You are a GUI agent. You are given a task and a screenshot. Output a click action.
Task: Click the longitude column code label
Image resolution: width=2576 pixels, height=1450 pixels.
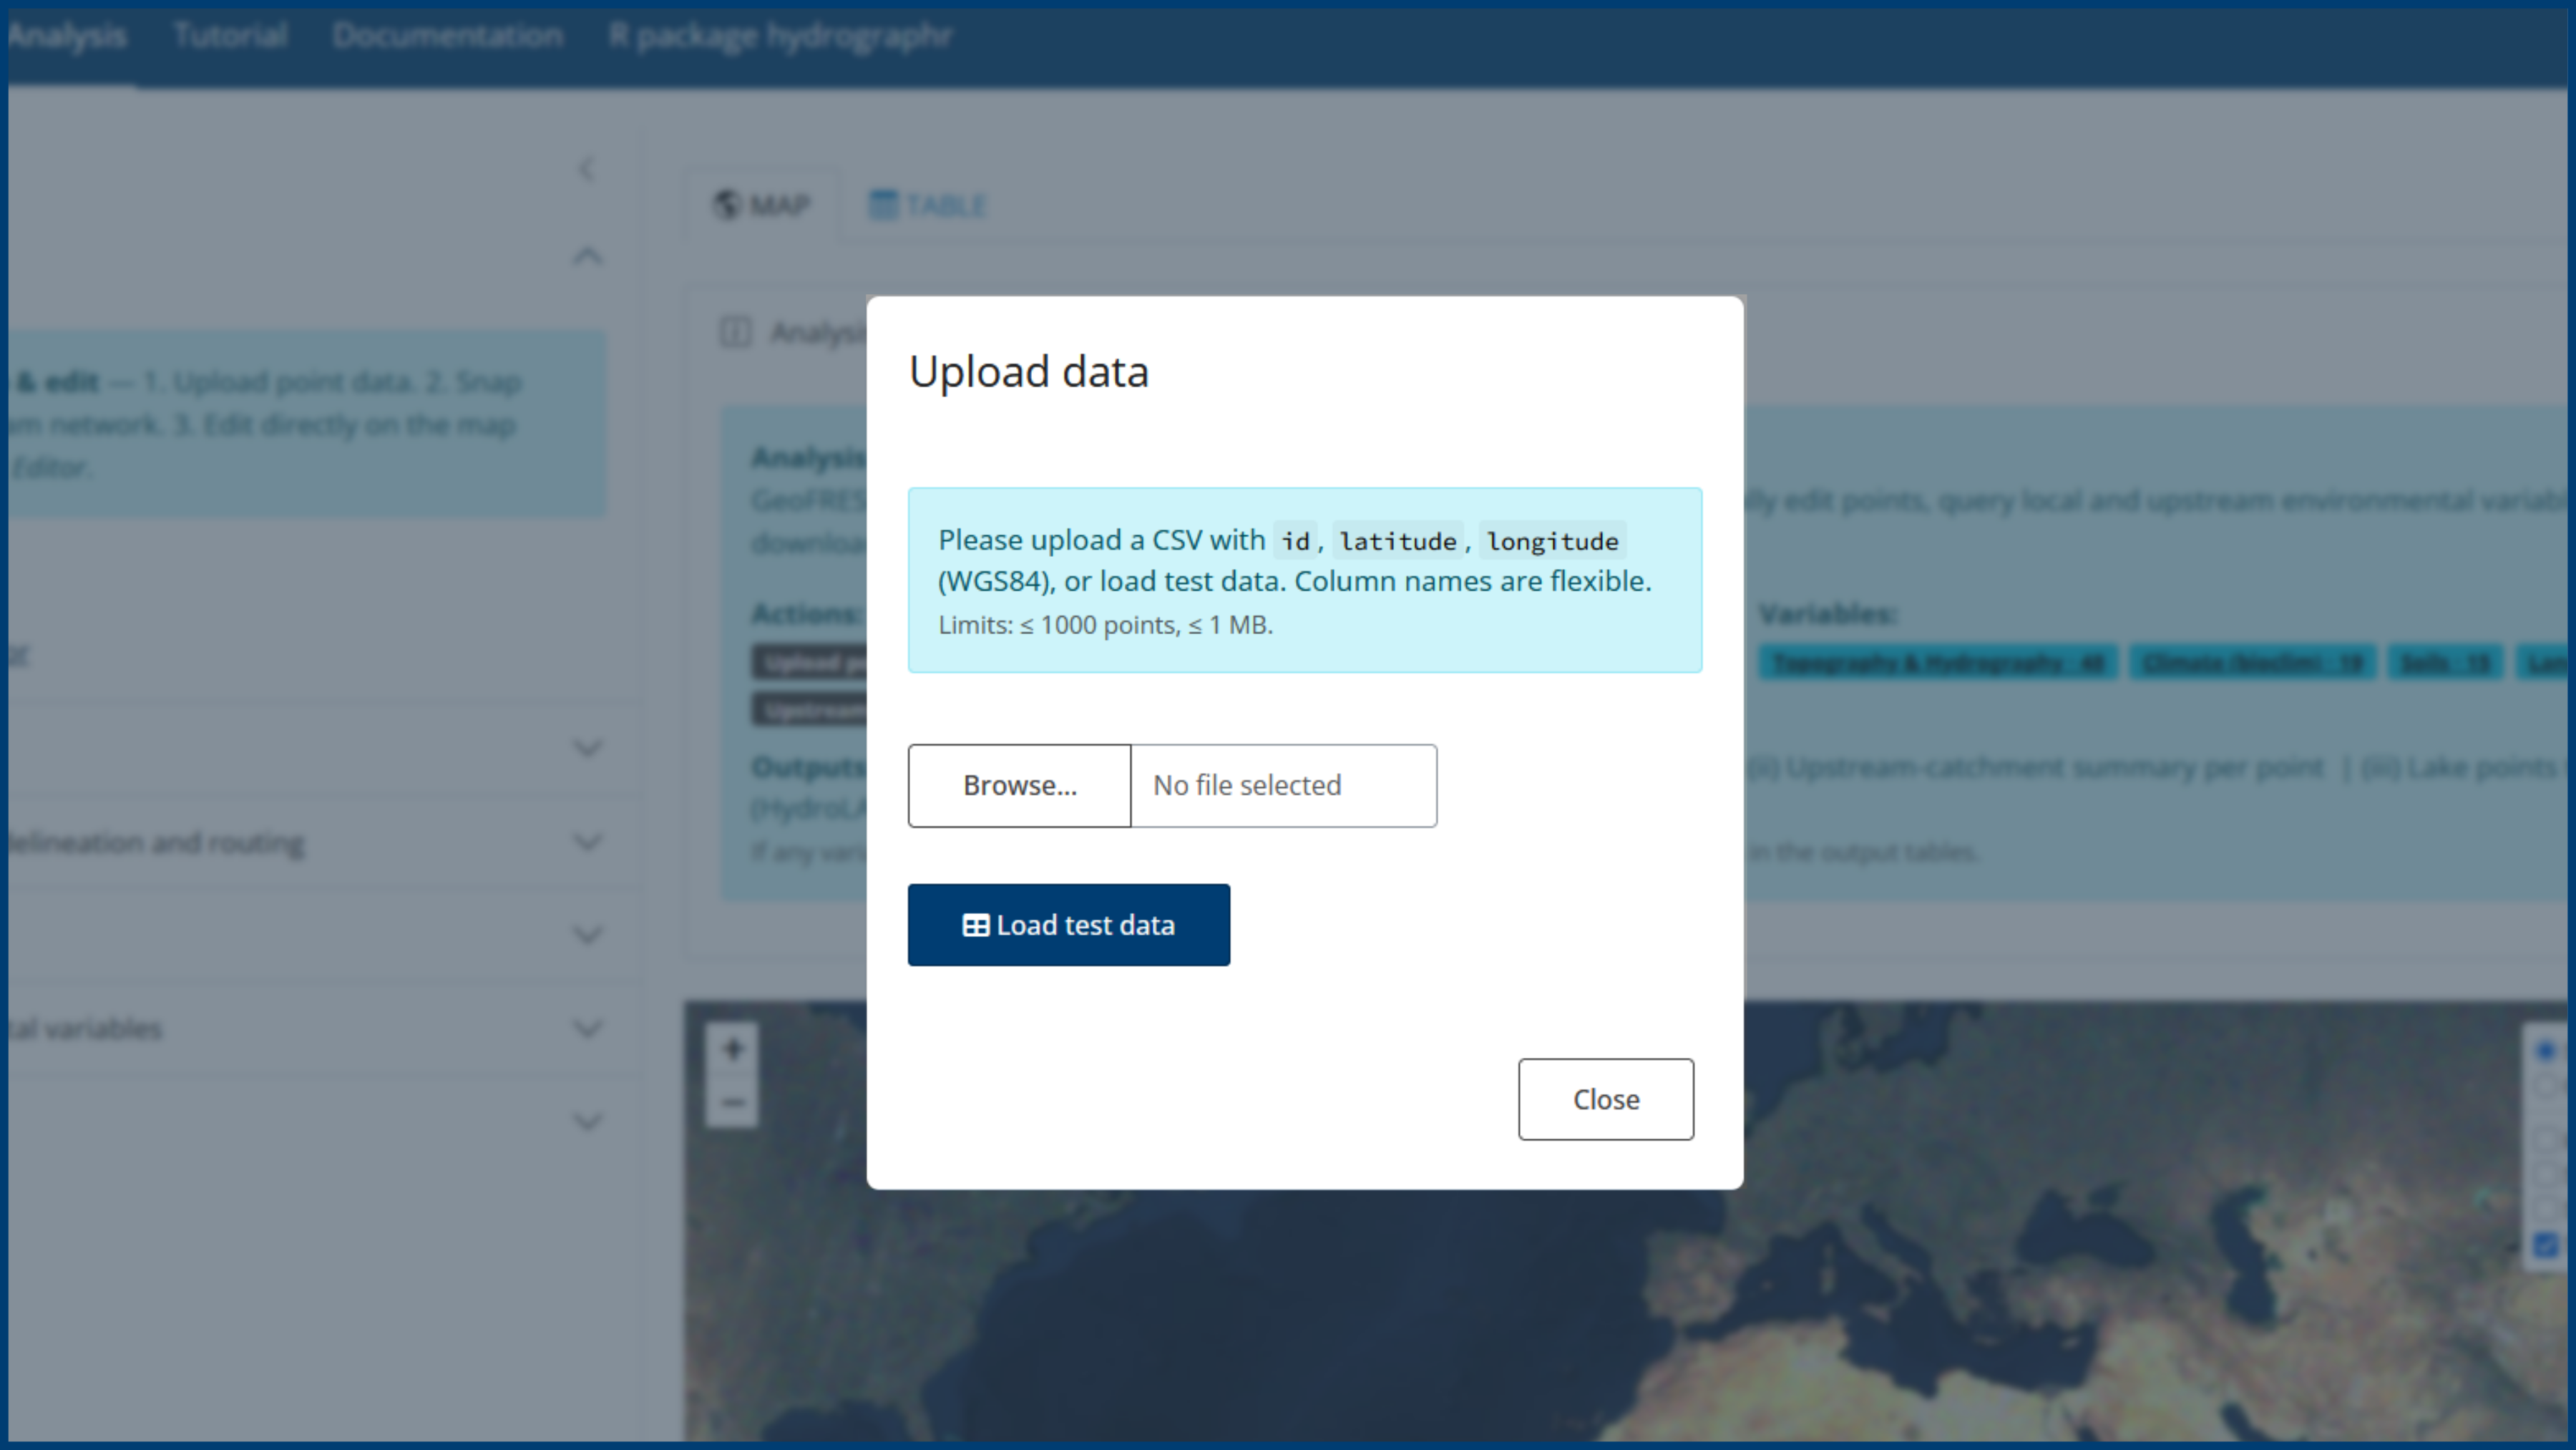click(1553, 541)
